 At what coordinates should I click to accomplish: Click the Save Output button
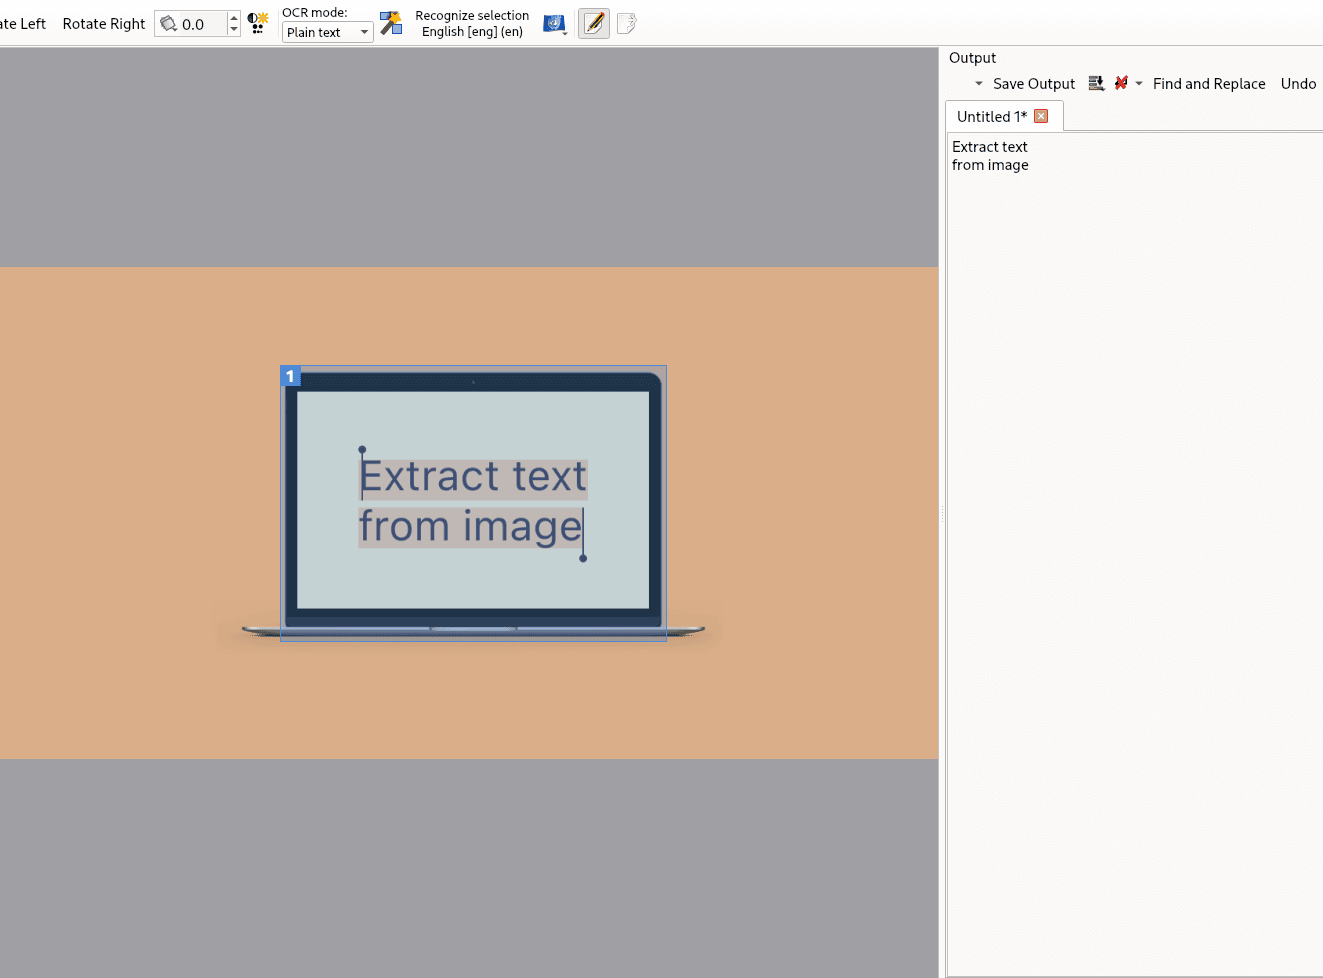click(x=1033, y=84)
